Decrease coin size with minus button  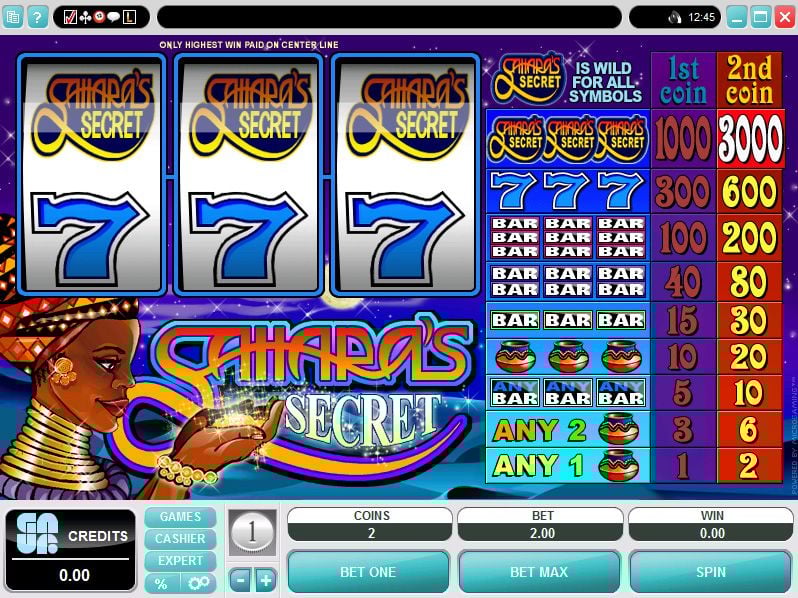point(240,580)
